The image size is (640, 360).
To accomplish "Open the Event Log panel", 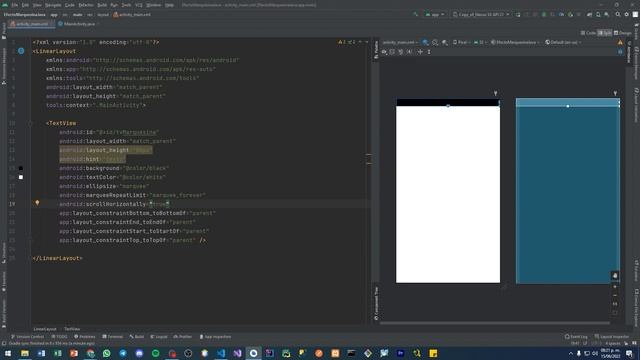I will [x=576, y=337].
